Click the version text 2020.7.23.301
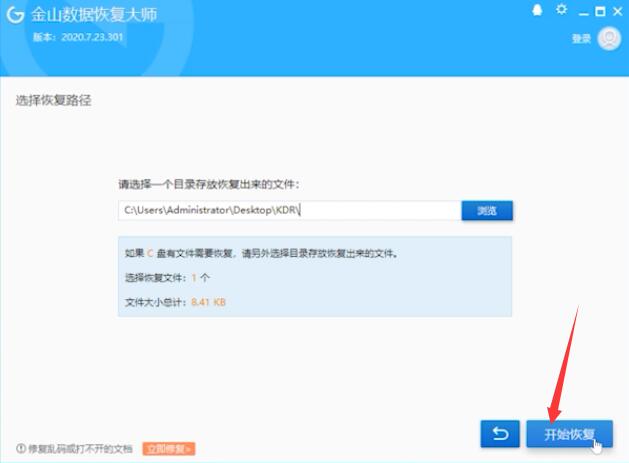 [92, 37]
